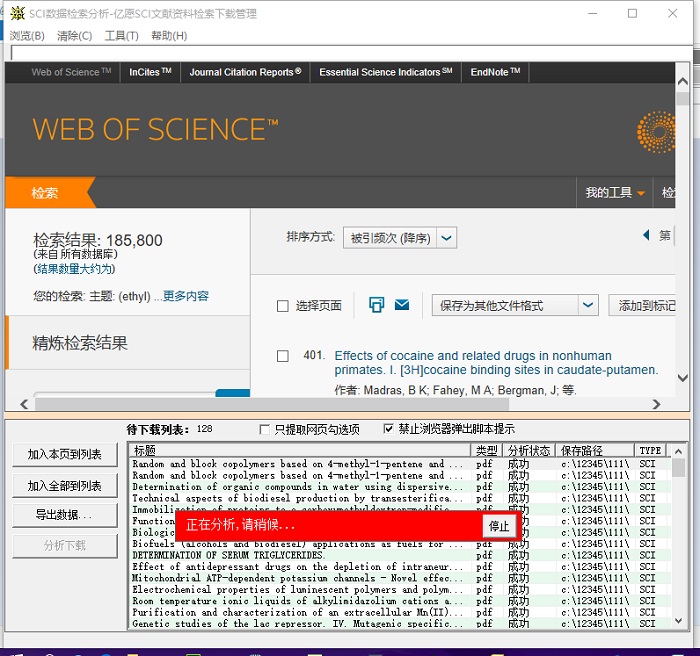Enable 只提取网页勾选项 option

click(x=265, y=429)
